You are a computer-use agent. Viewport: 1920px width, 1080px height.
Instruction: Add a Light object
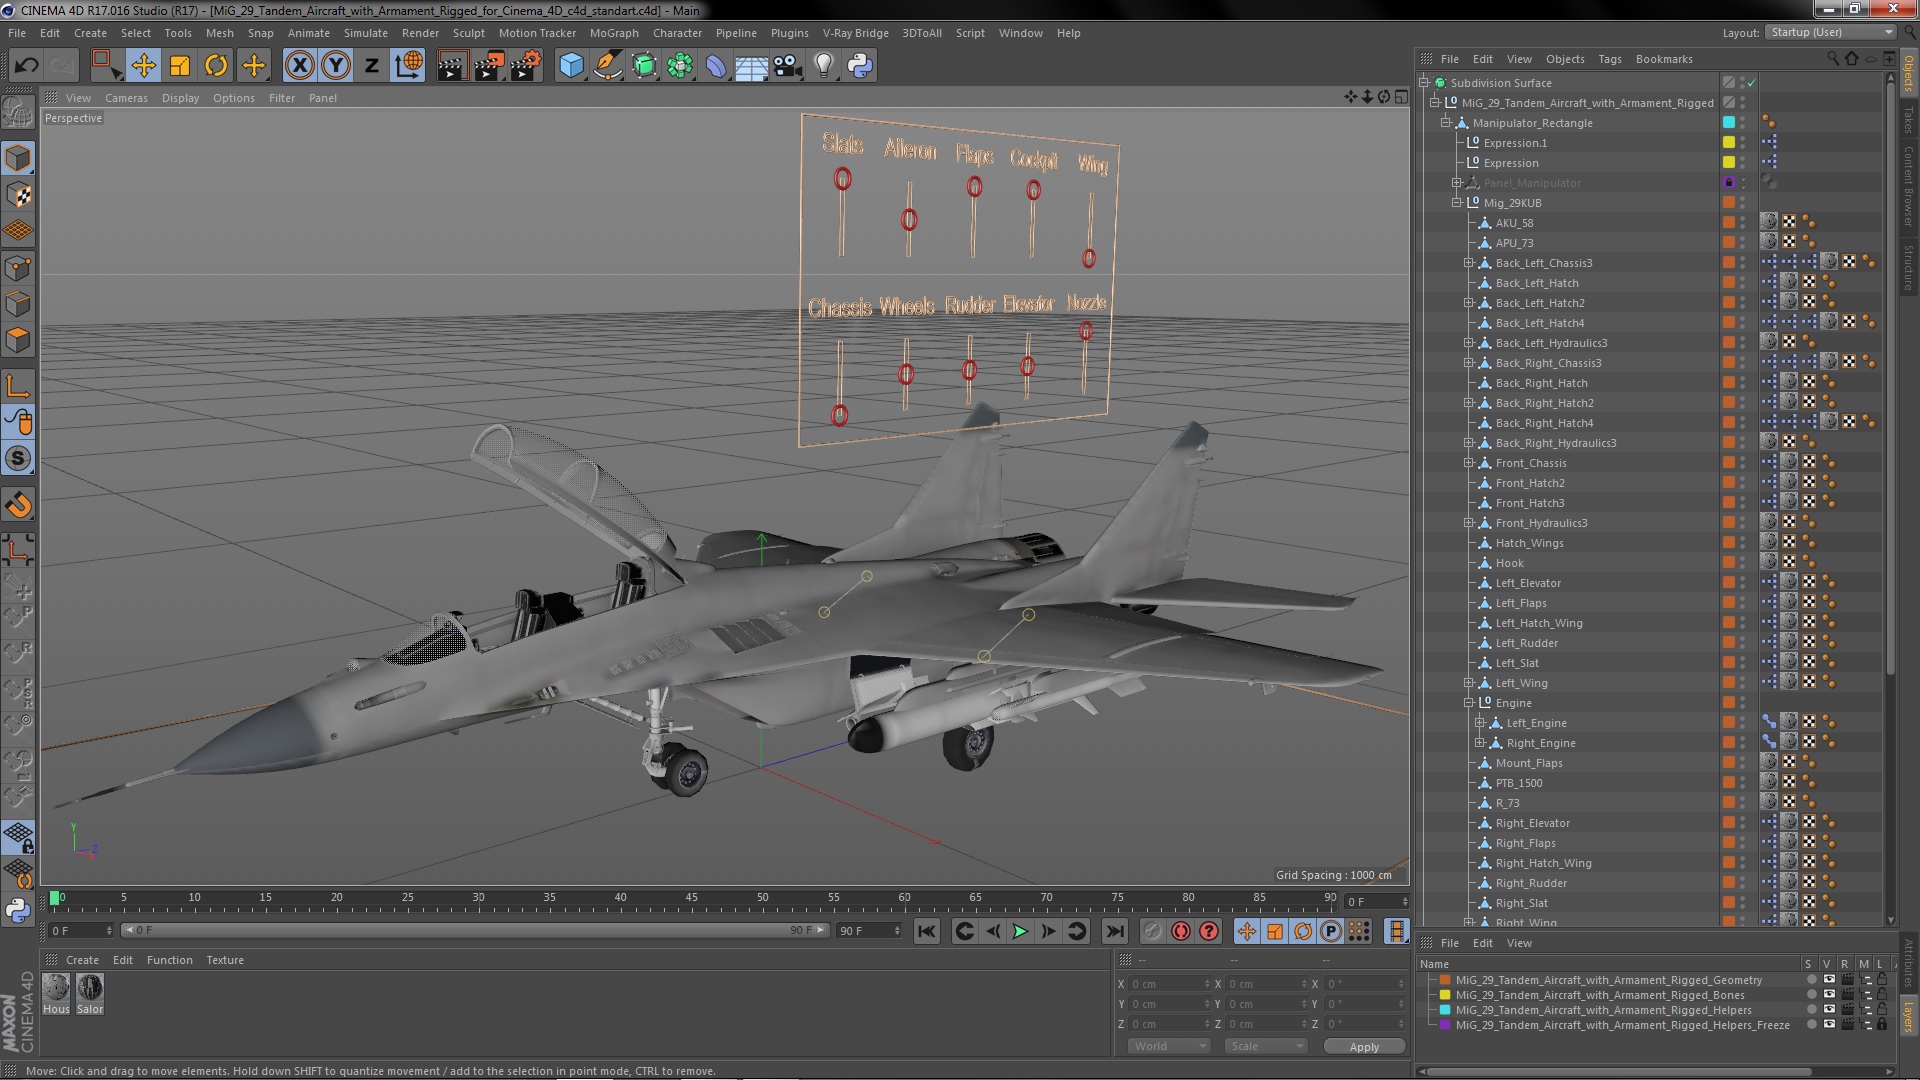click(824, 66)
